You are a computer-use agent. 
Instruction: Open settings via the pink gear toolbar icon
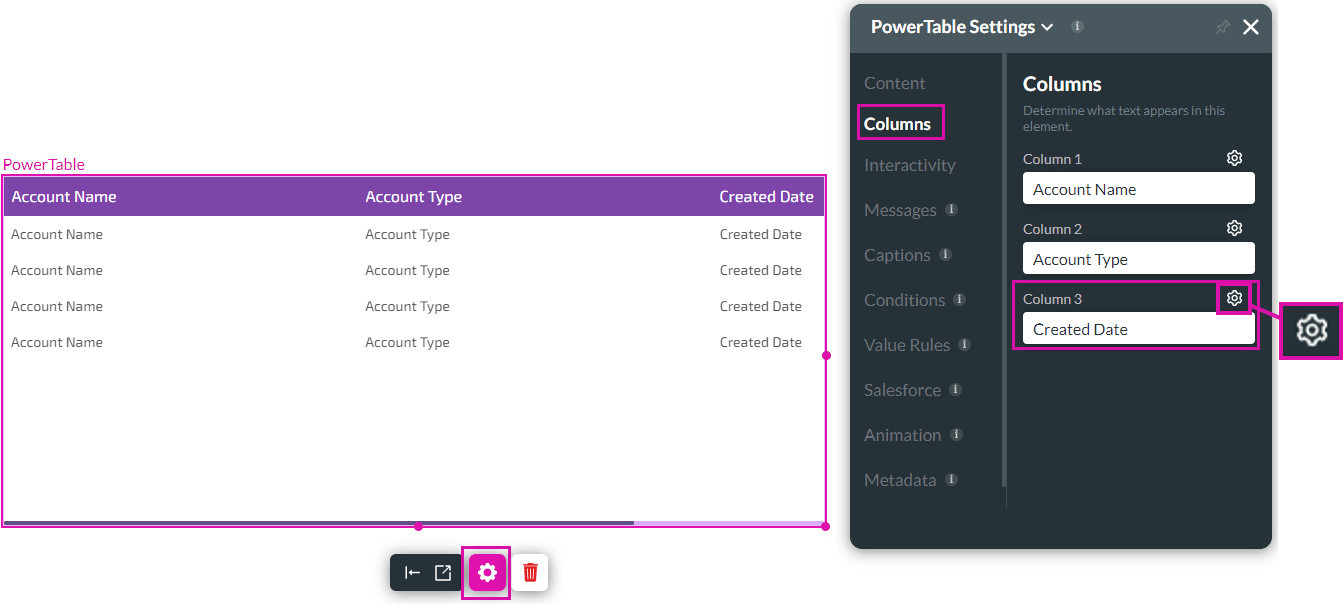tap(486, 572)
